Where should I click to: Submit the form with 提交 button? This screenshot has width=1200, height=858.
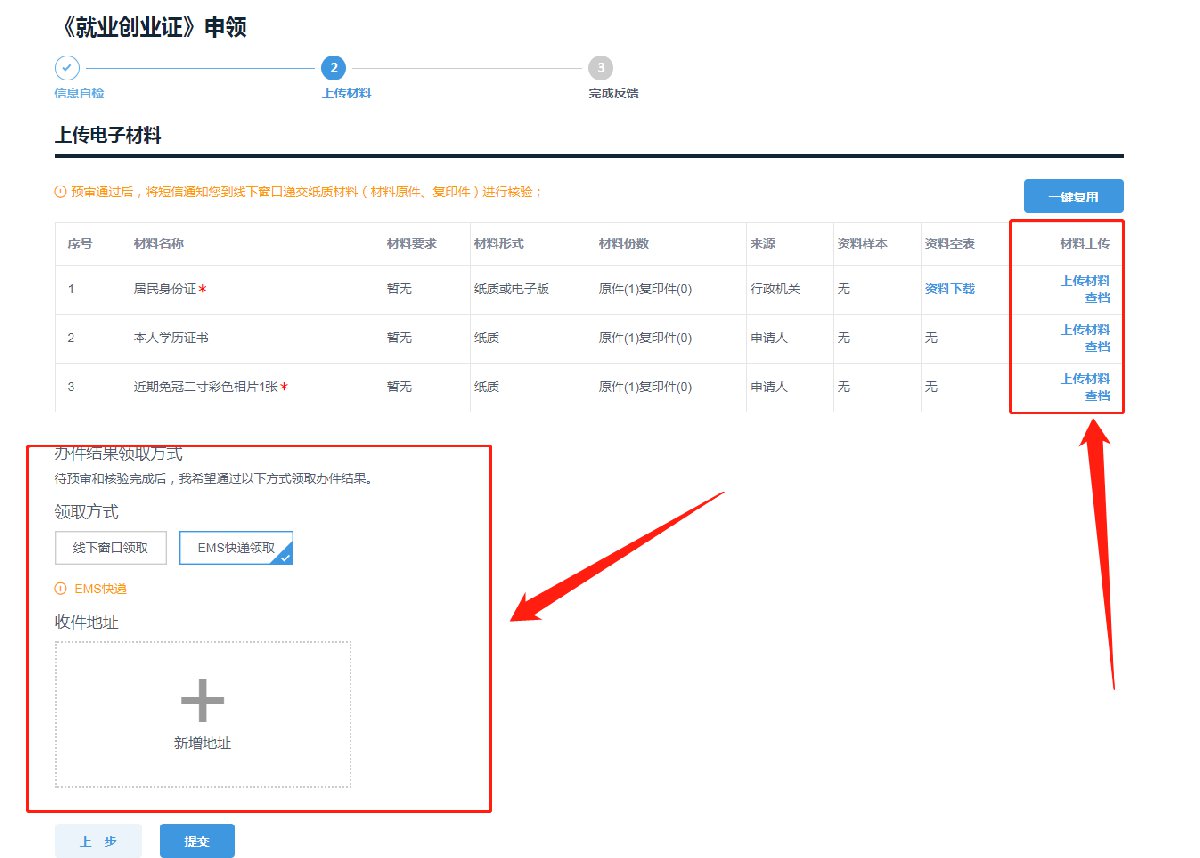(197, 841)
